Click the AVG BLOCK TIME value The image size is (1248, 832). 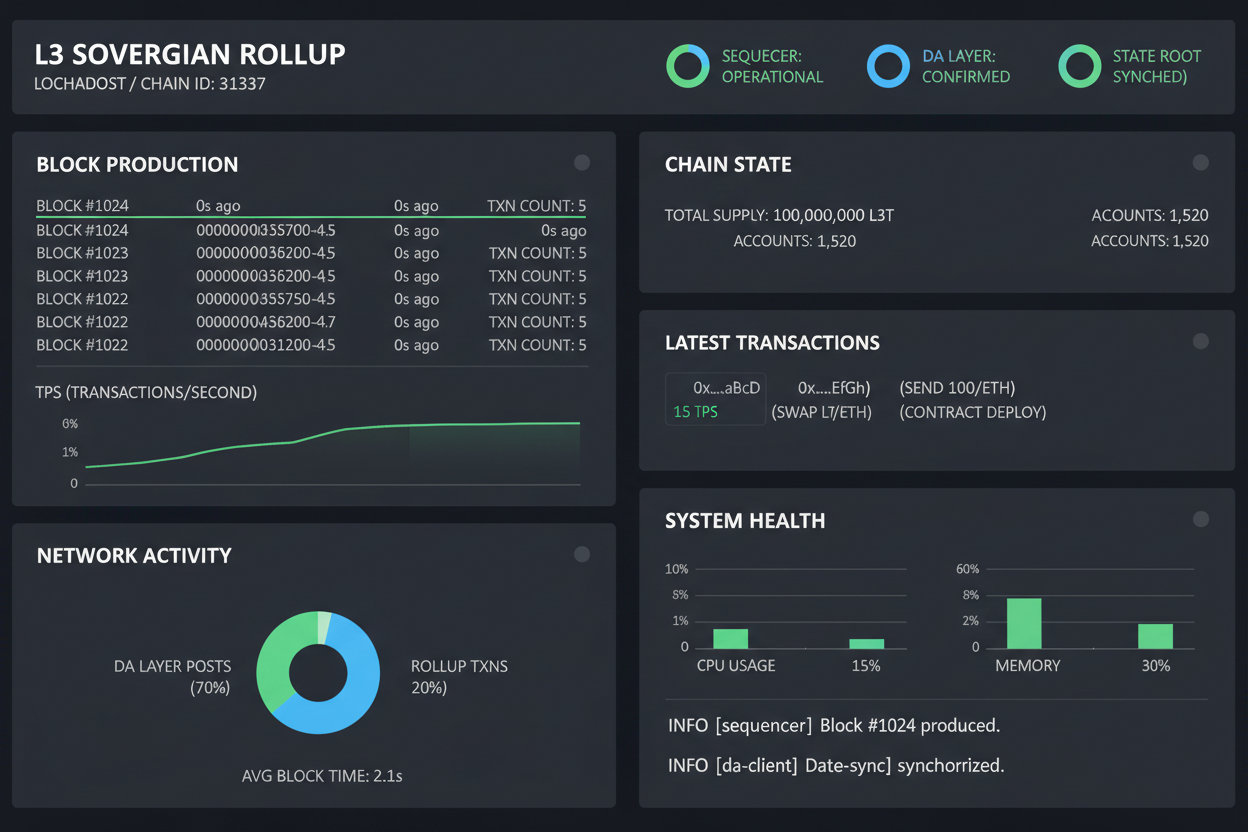320,775
